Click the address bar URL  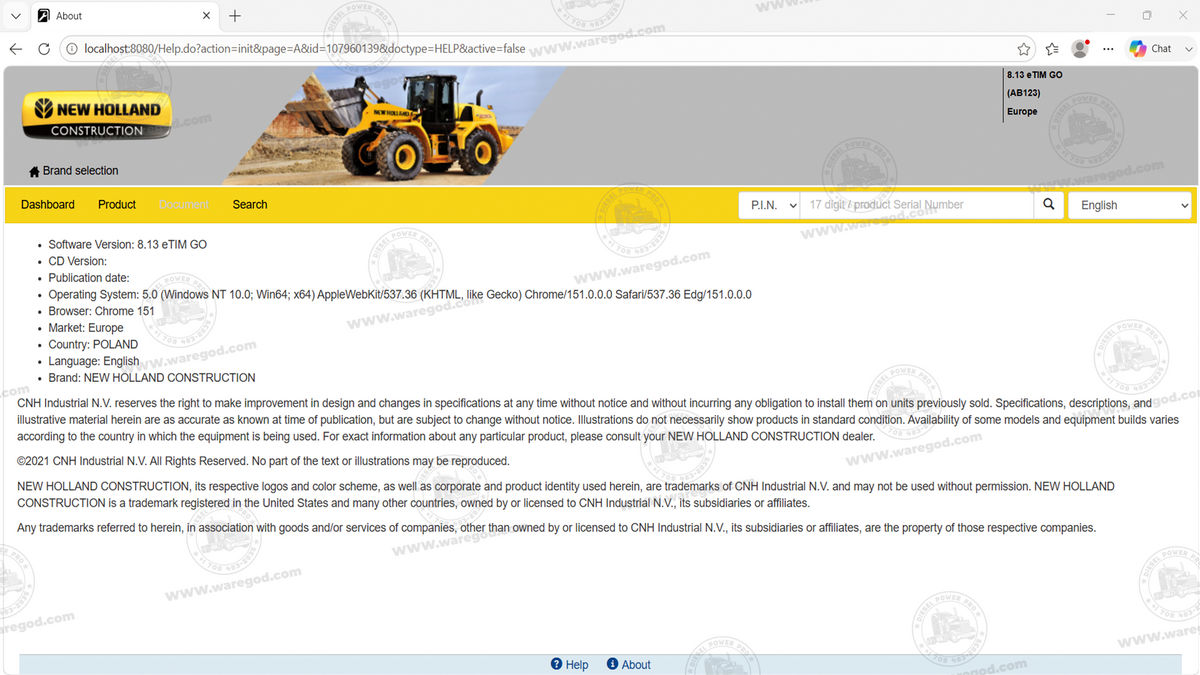click(x=305, y=49)
